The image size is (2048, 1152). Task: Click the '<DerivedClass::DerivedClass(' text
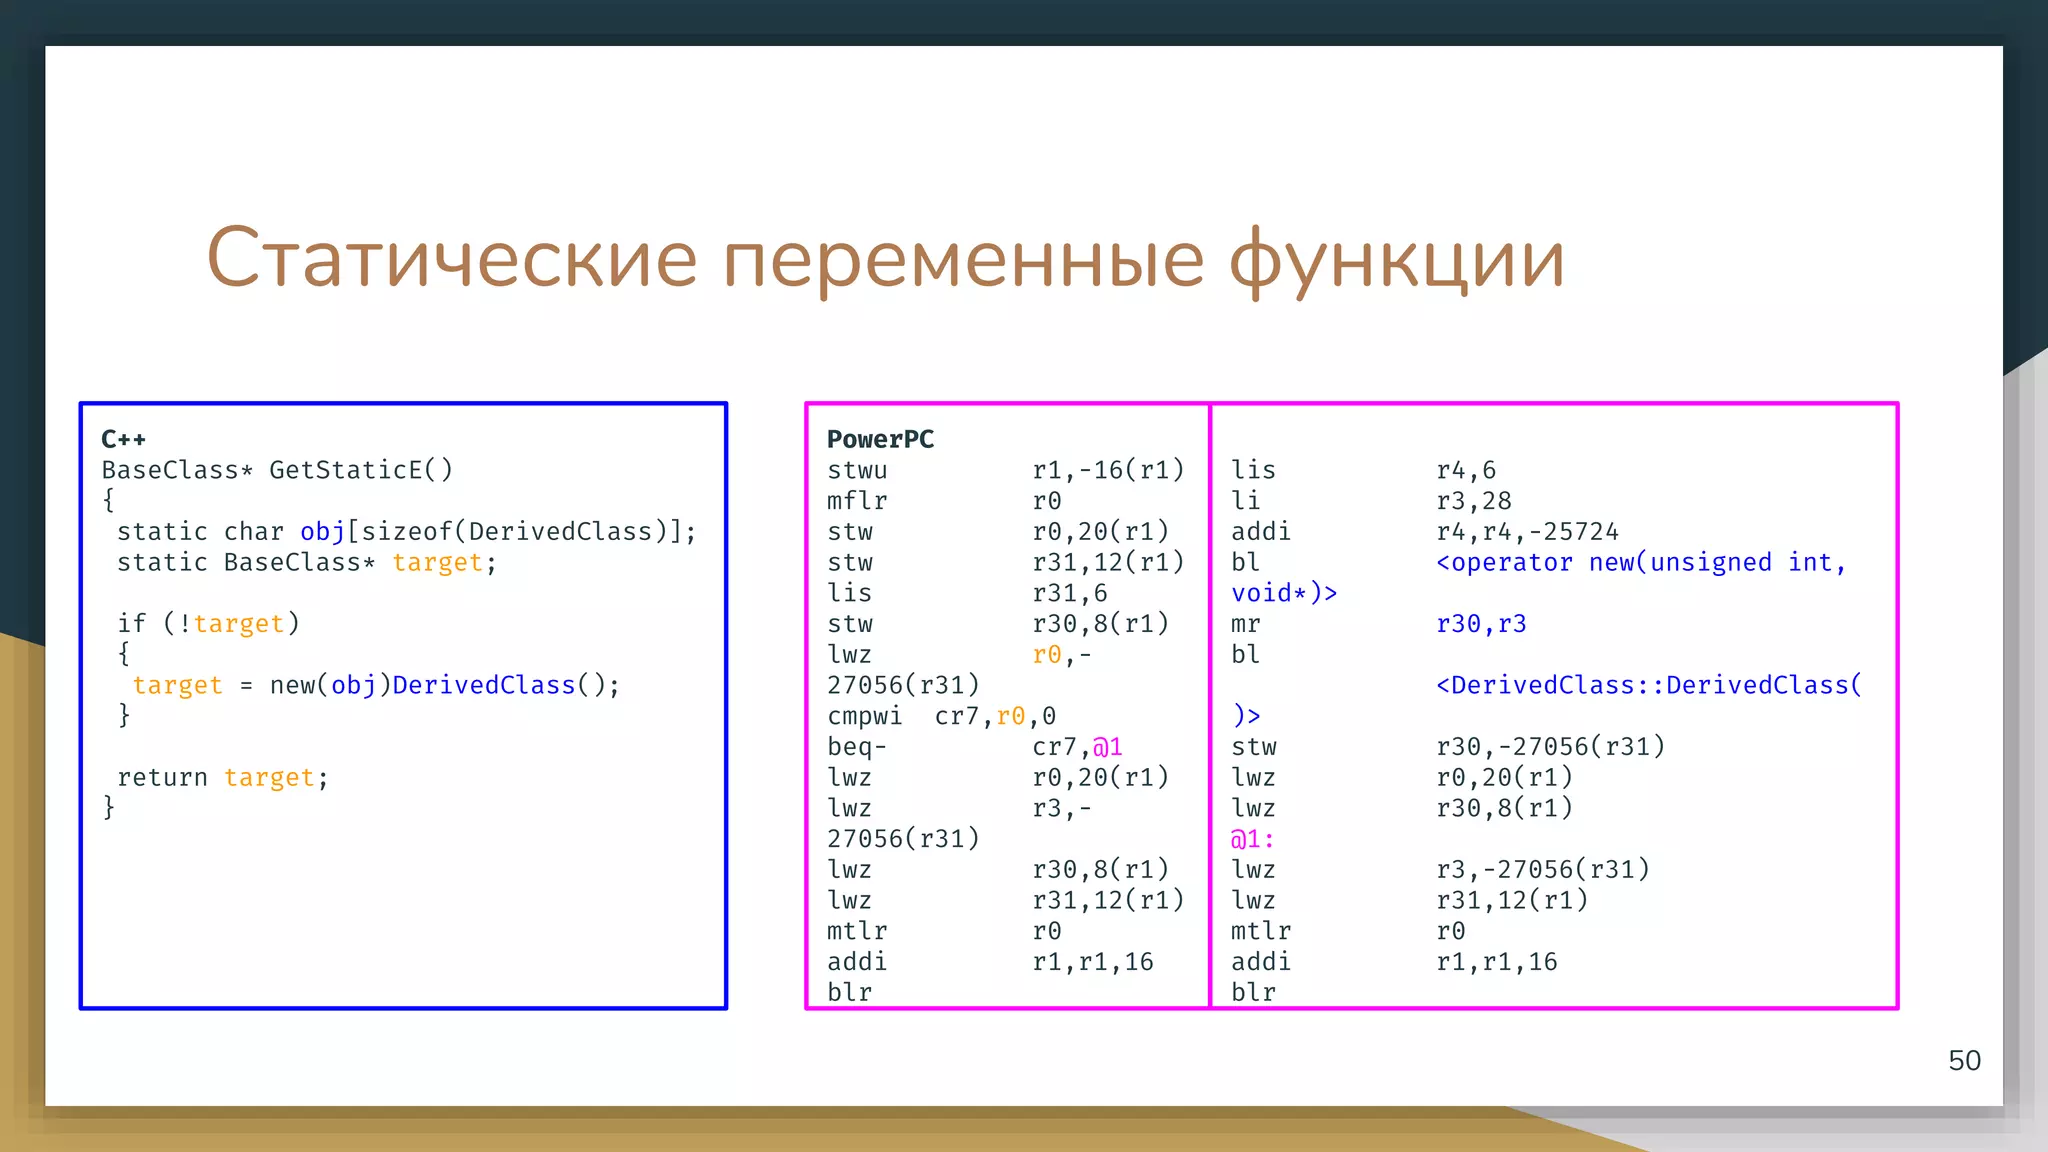click(x=1649, y=685)
